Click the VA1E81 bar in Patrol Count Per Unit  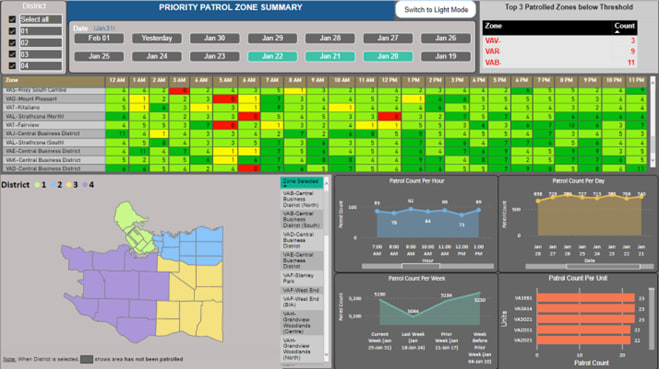585,298
